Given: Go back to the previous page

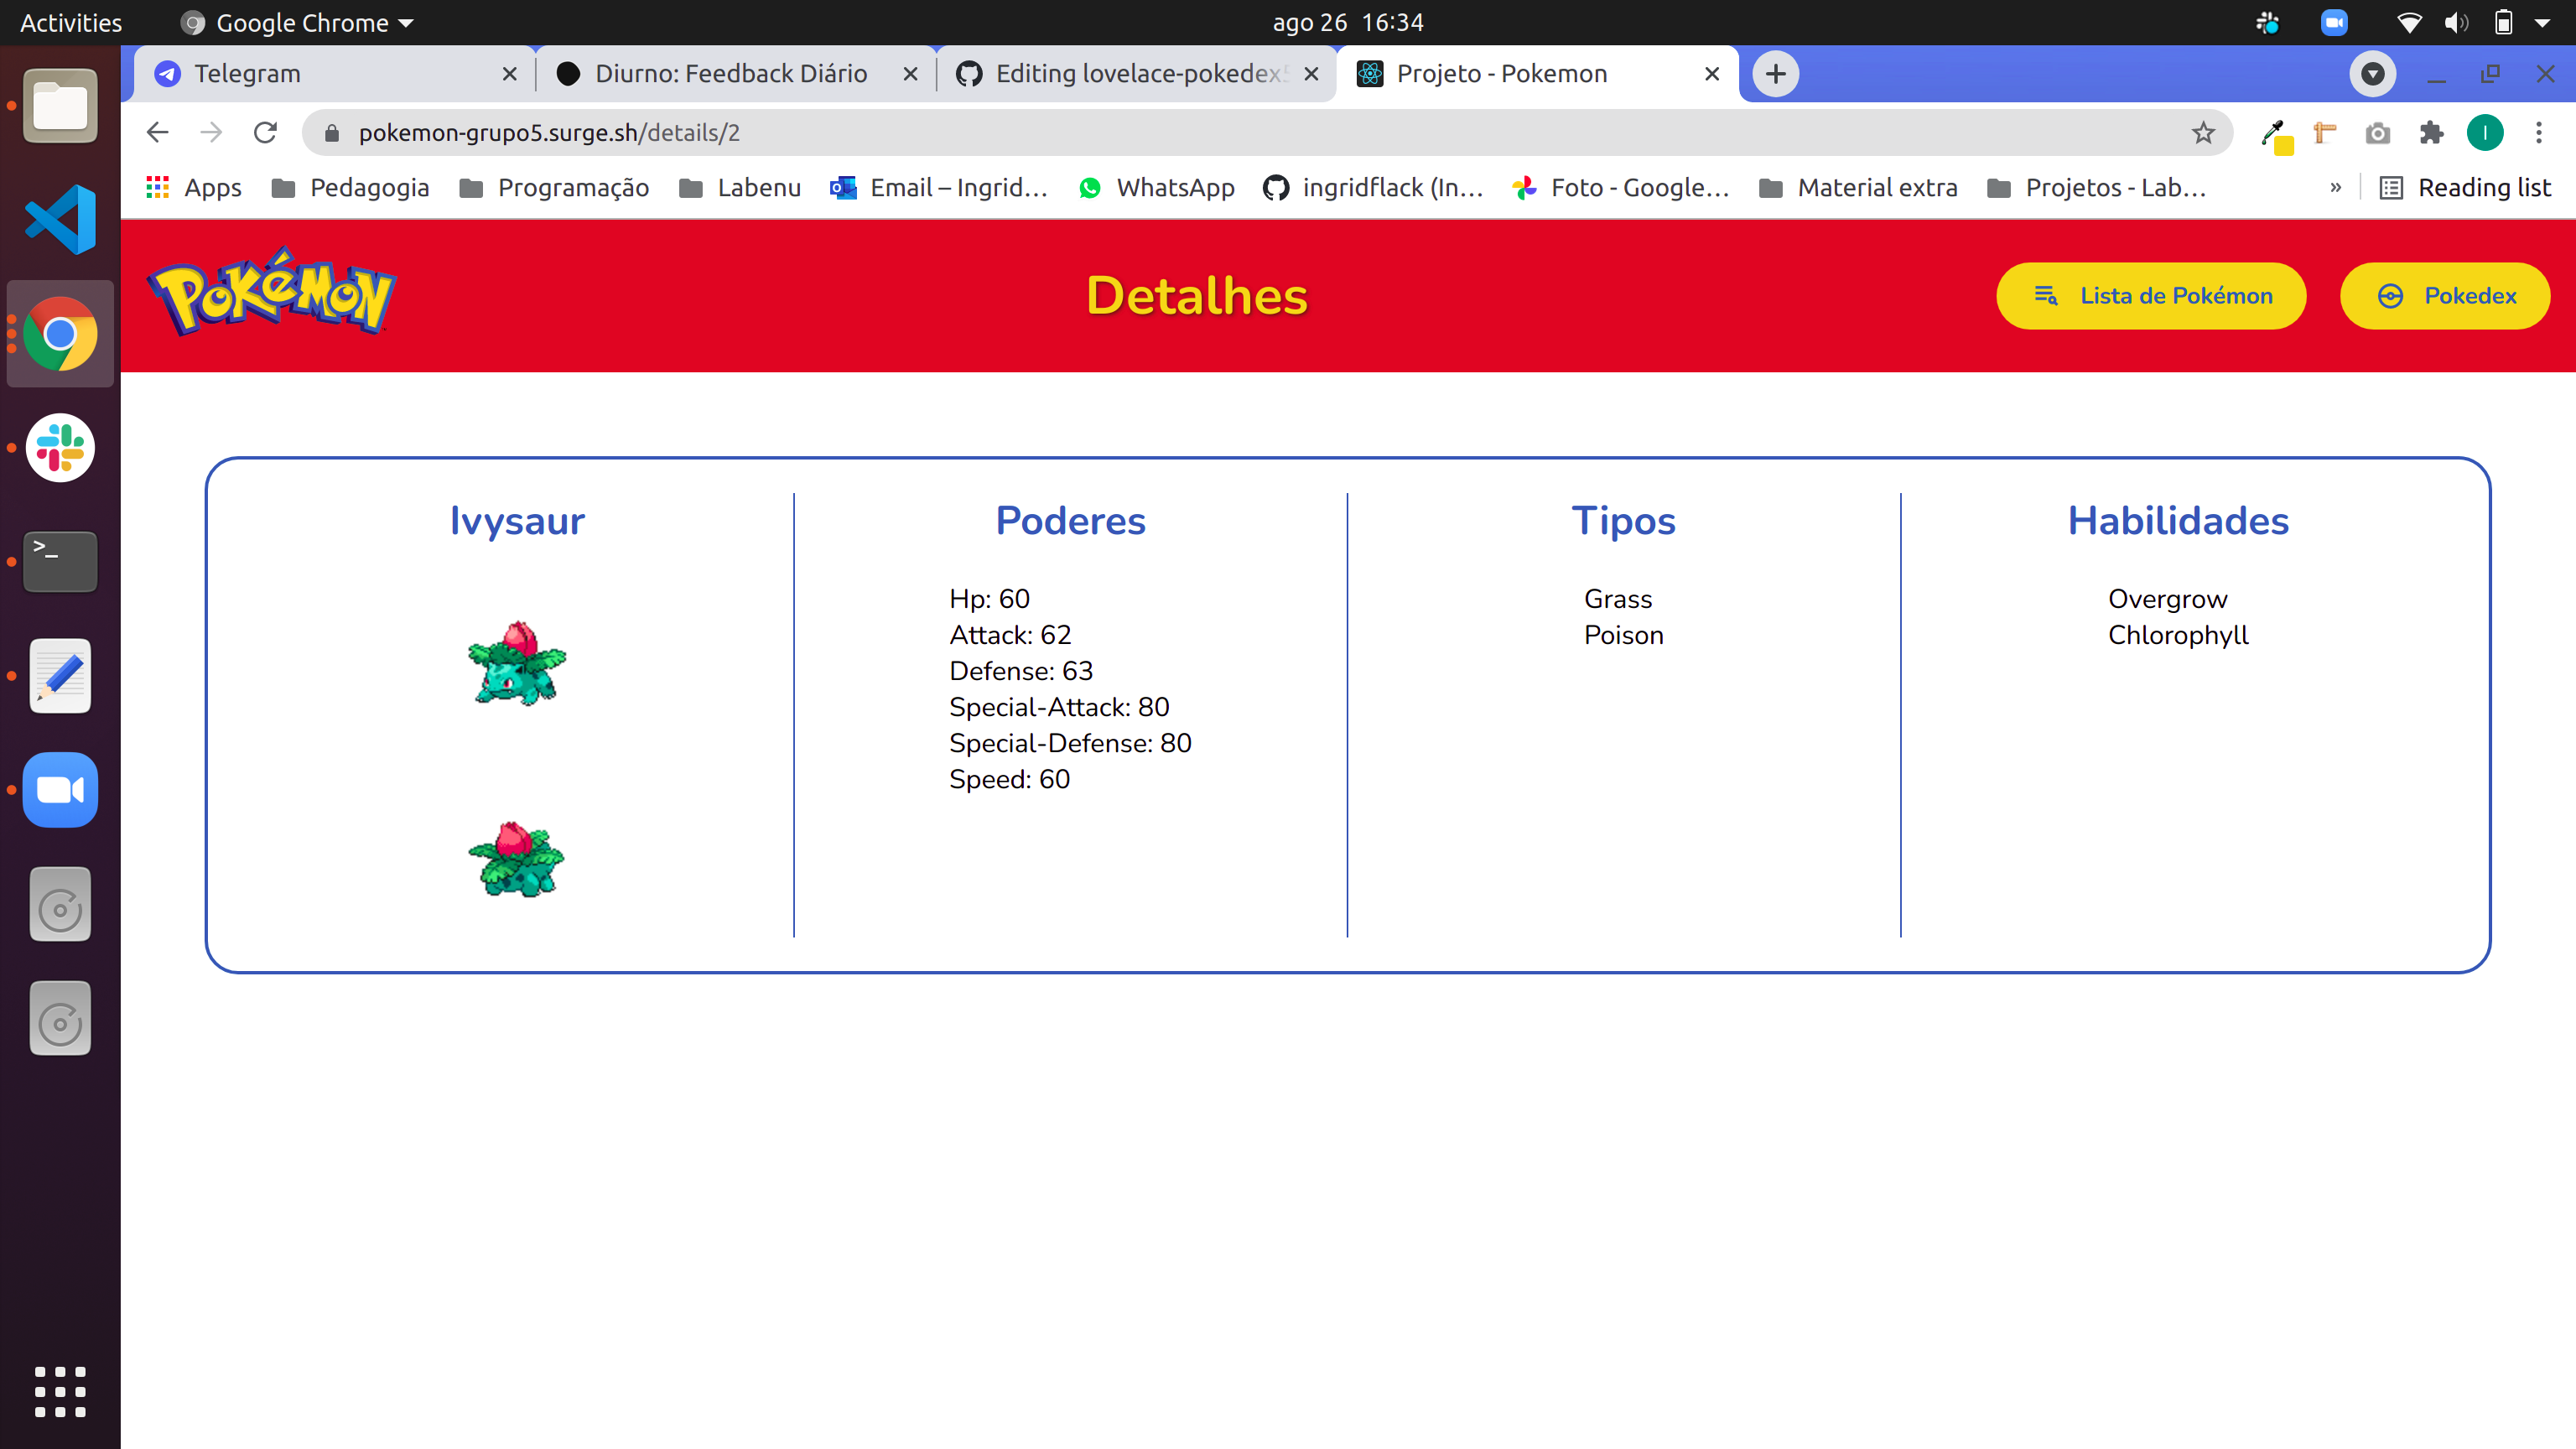Looking at the screenshot, I should [158, 133].
